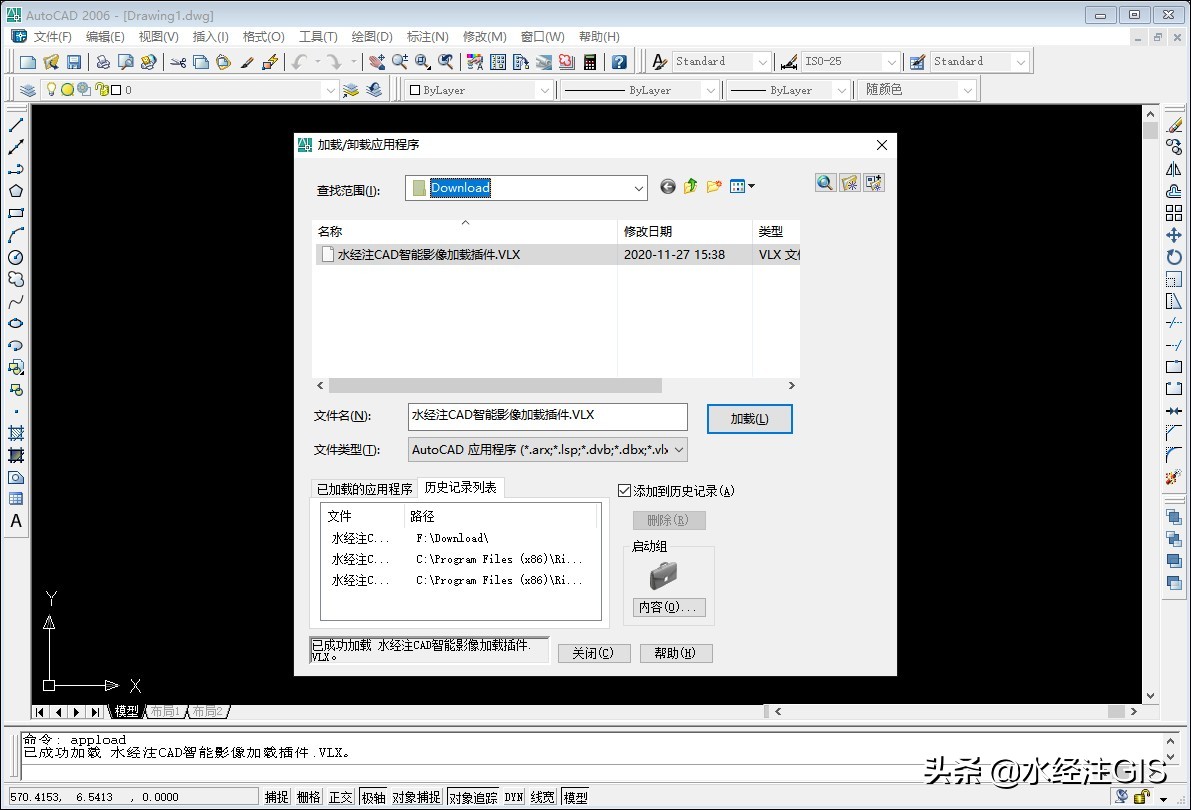Image resolution: width=1191 pixels, height=810 pixels.
Task: Go up one folder level in dialog
Action: 691,187
